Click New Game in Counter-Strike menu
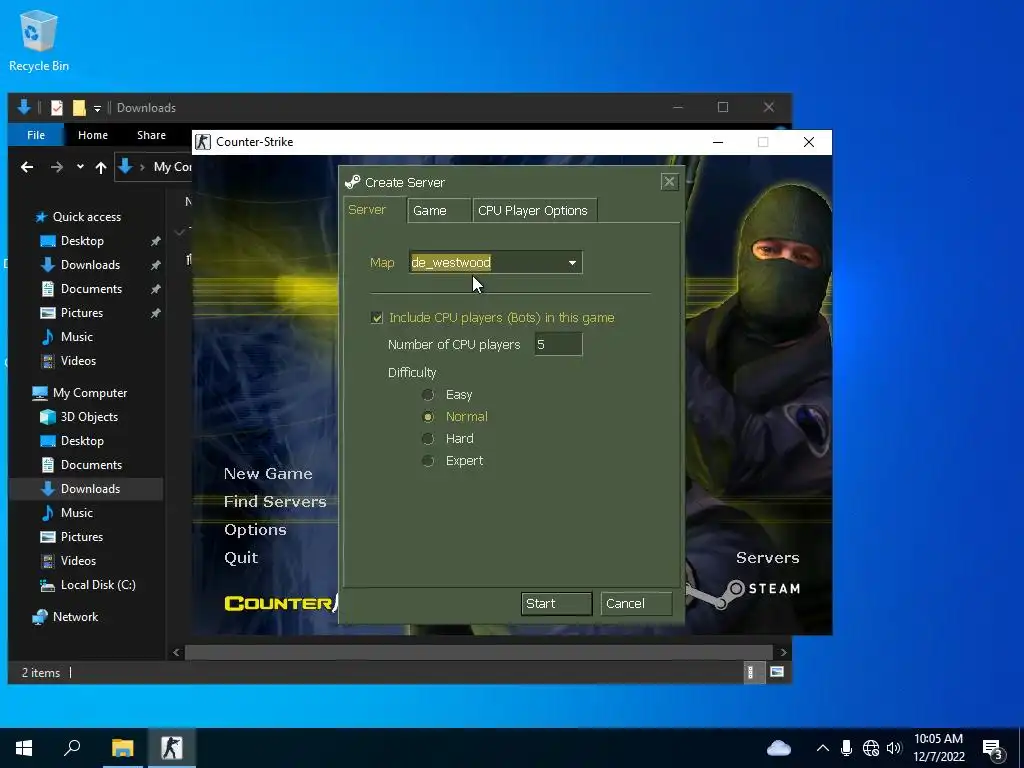Image resolution: width=1024 pixels, height=768 pixels. (268, 473)
